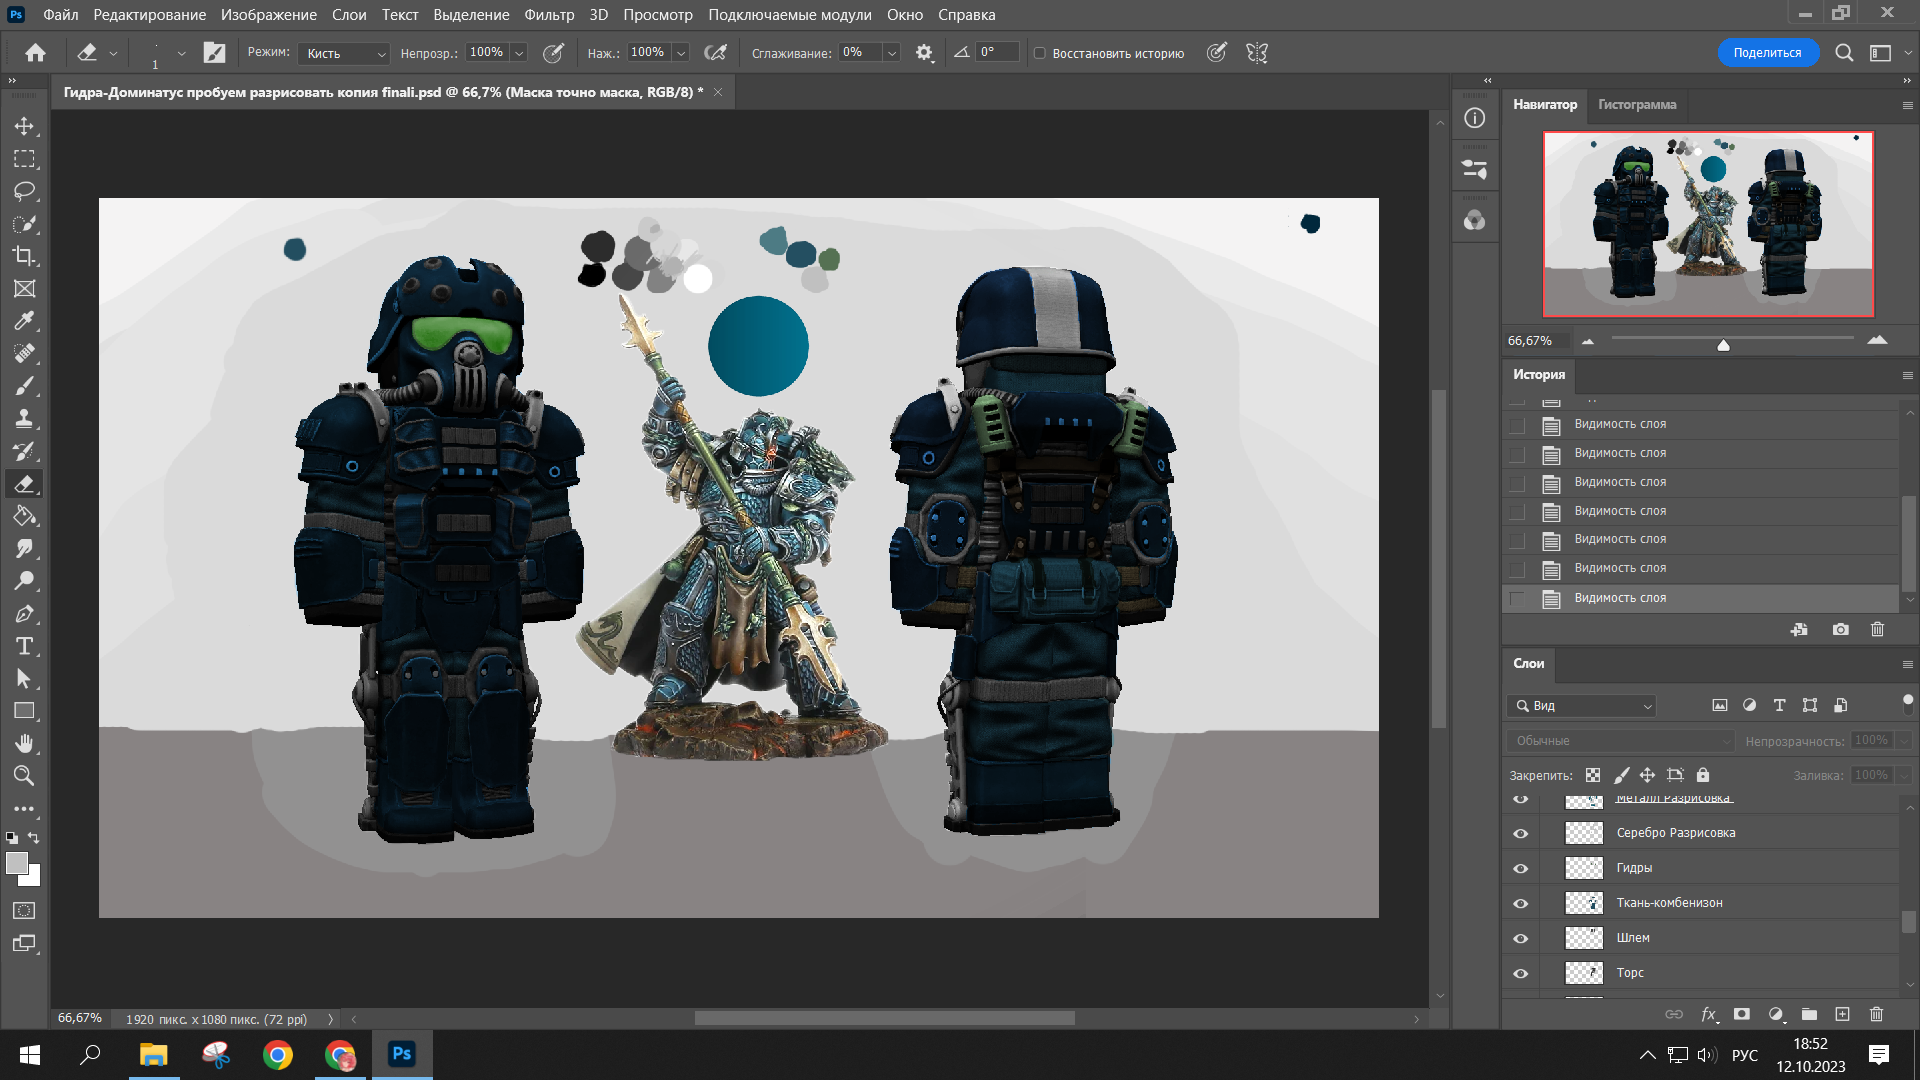Toggle Восстановить историю checkbox
The image size is (1920, 1080).
pos(1040,53)
